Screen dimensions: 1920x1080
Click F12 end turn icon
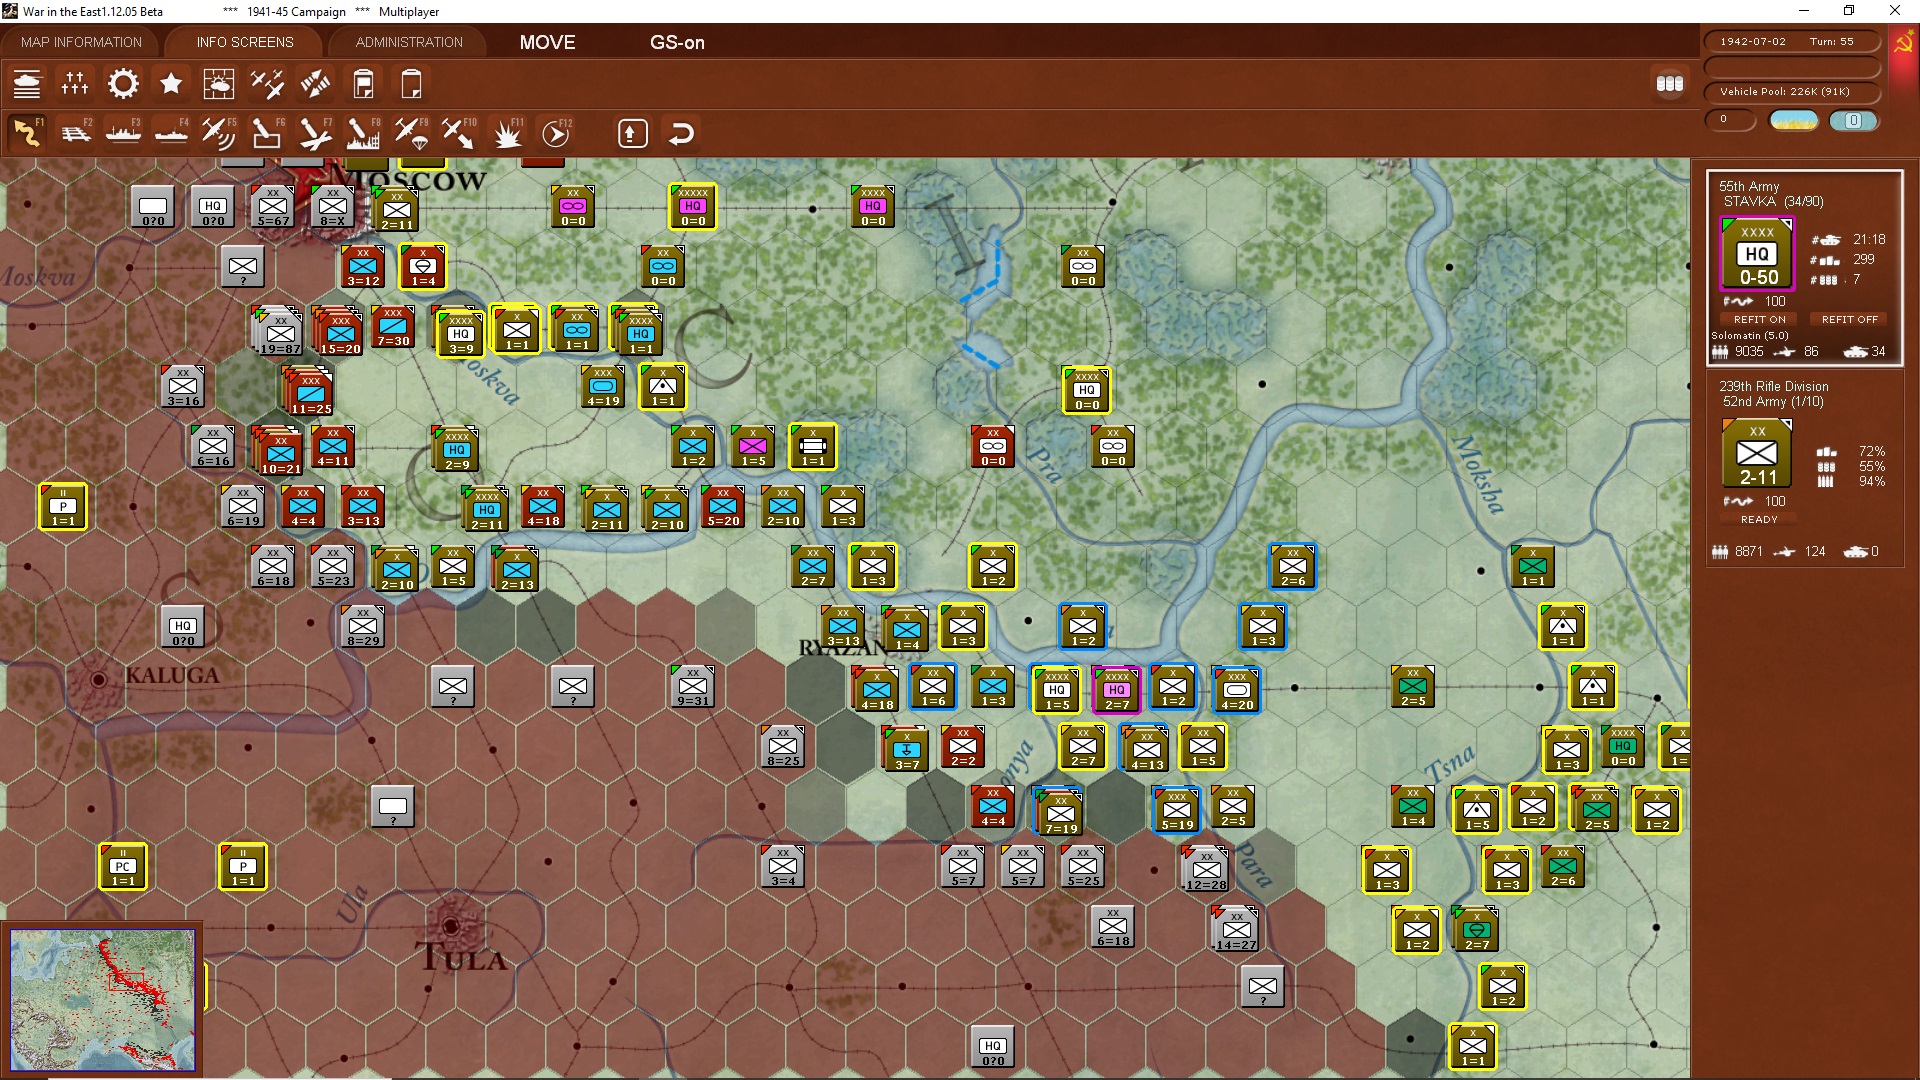pos(556,133)
